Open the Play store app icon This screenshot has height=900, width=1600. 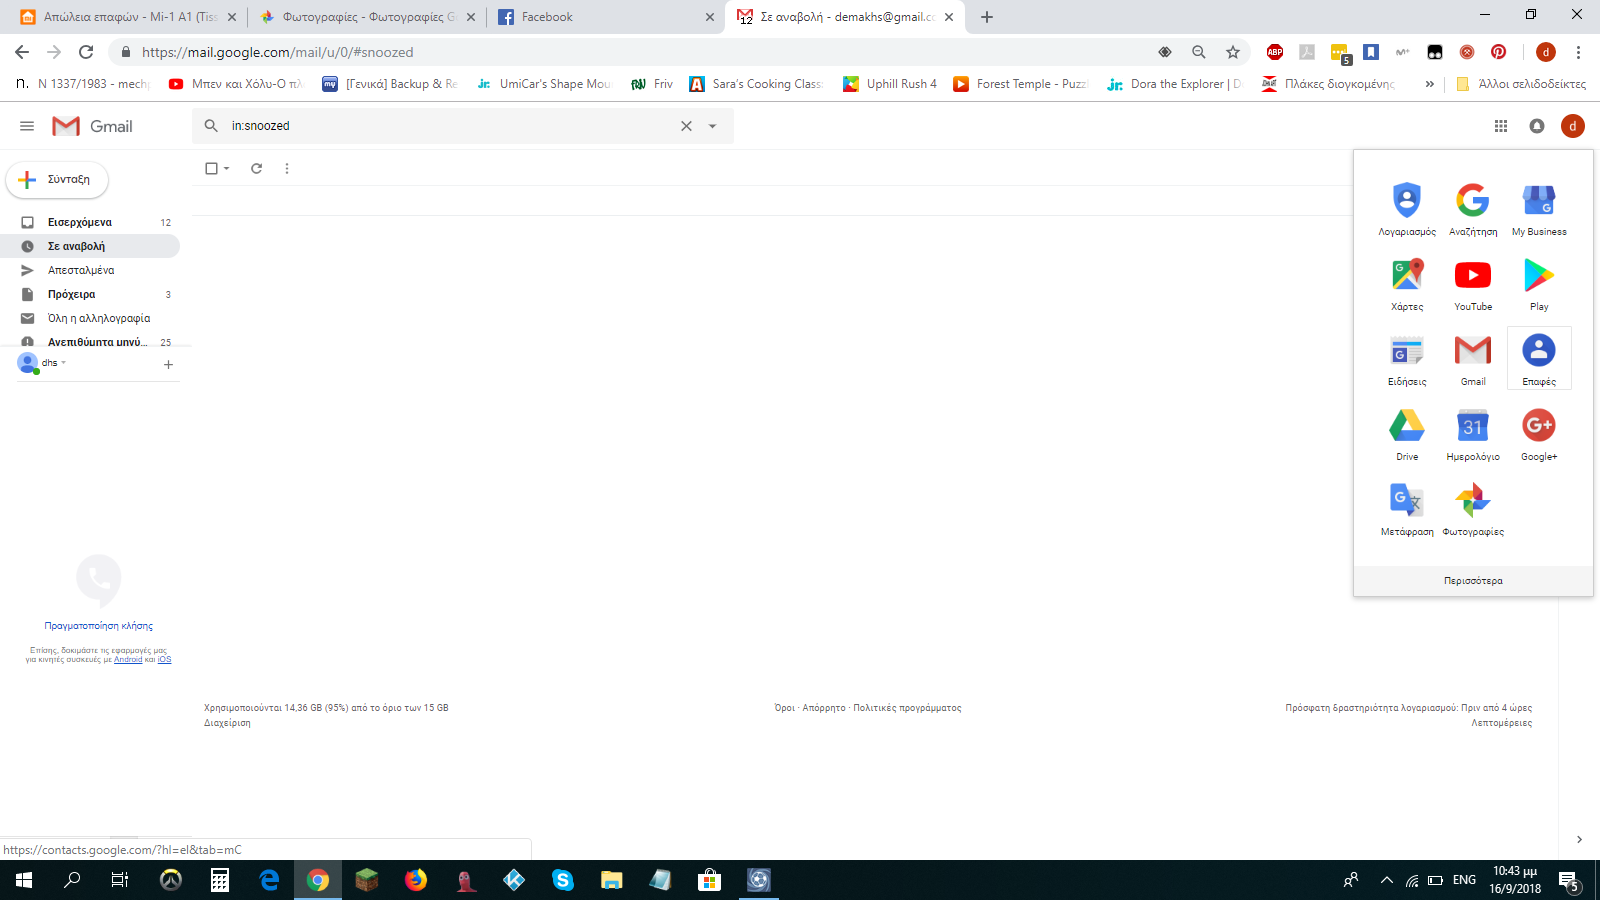(1539, 284)
